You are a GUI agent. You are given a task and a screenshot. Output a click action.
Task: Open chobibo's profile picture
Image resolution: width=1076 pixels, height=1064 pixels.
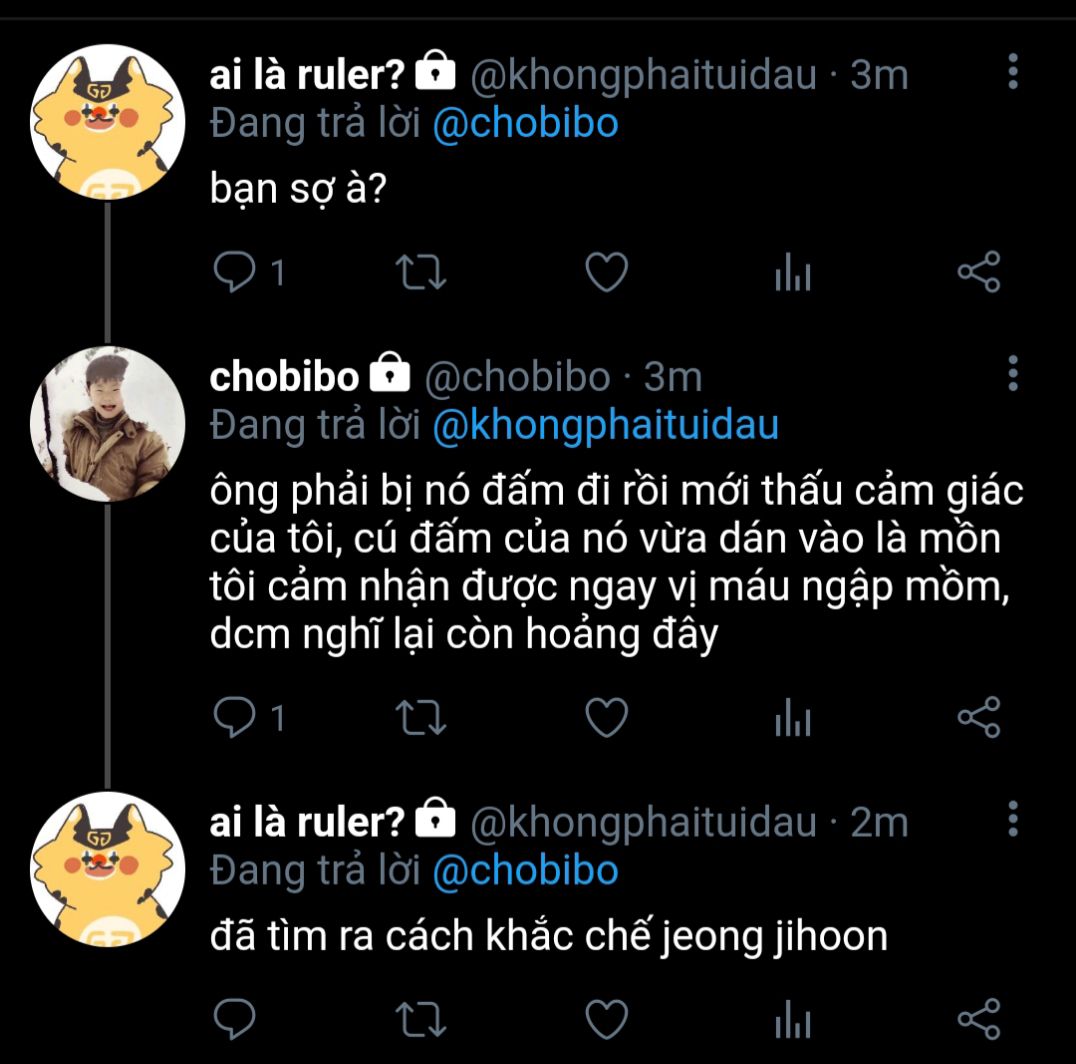point(107,423)
